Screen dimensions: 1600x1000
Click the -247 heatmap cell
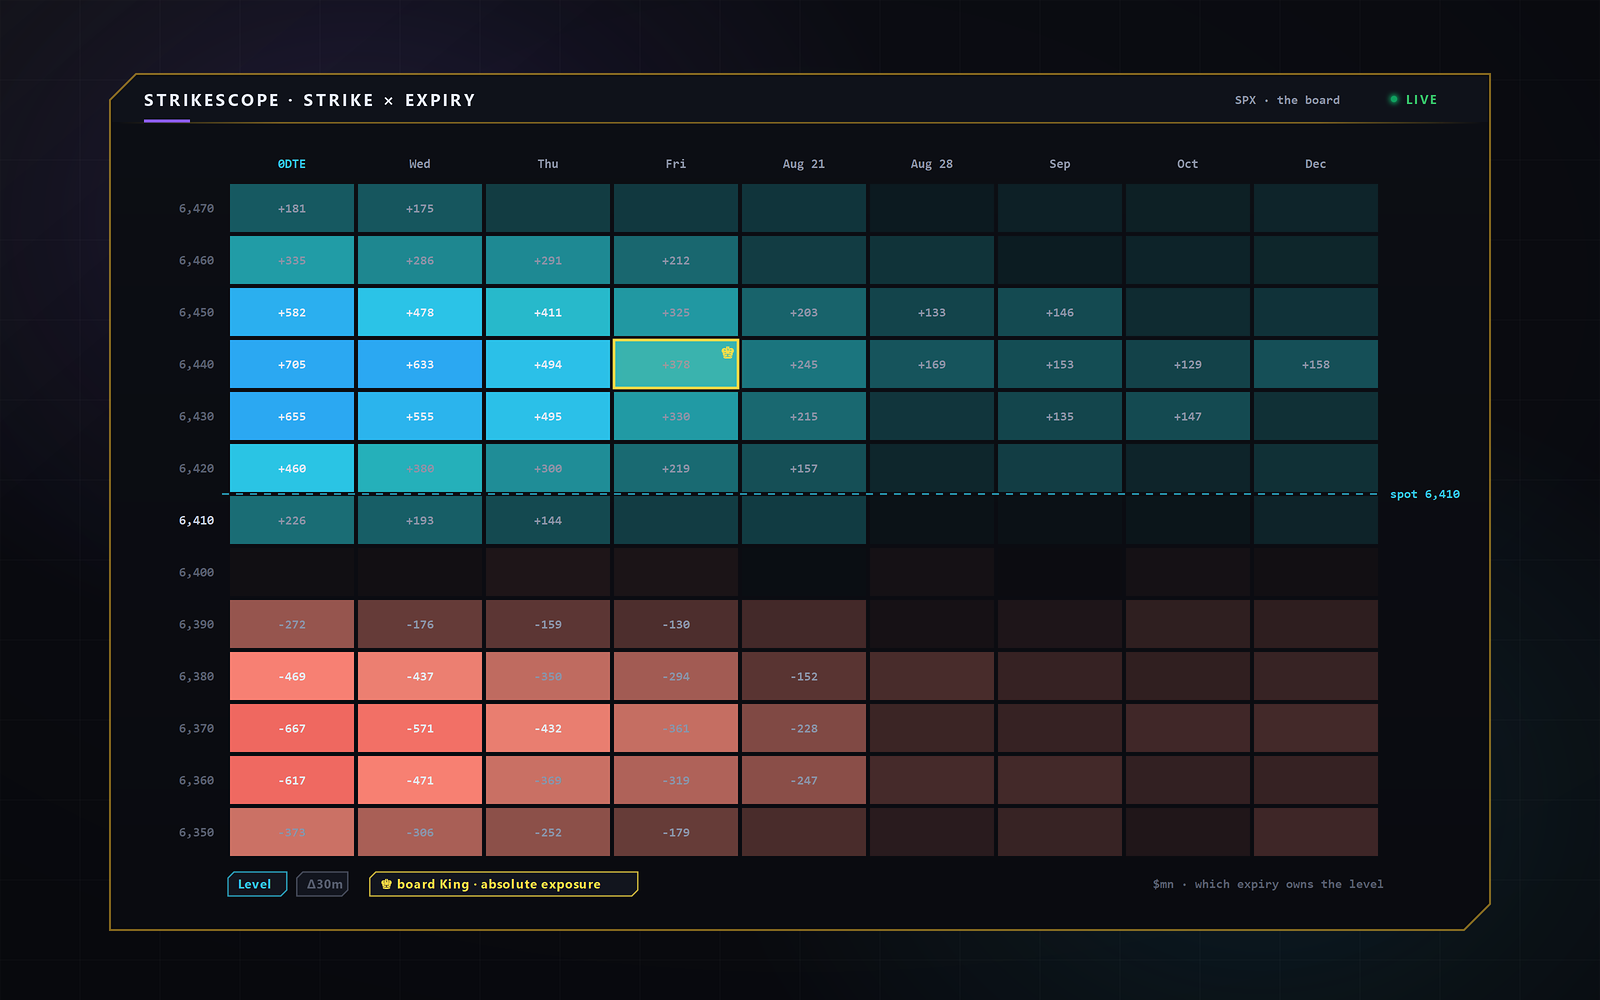[x=804, y=780]
